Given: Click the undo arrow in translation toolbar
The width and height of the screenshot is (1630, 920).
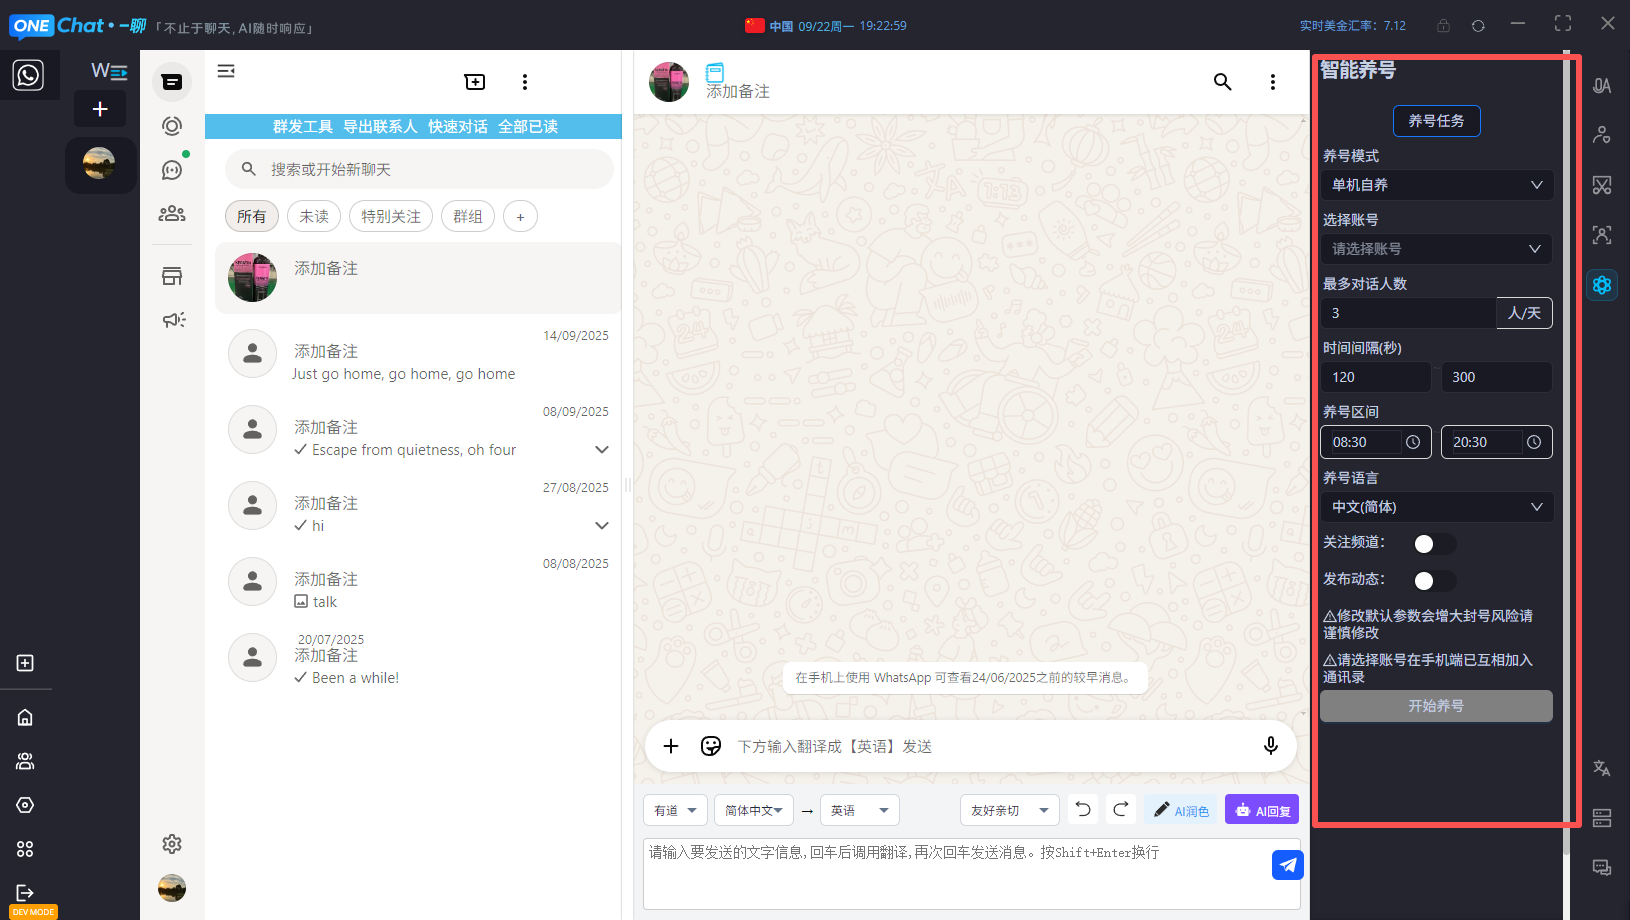Looking at the screenshot, I should [1083, 809].
